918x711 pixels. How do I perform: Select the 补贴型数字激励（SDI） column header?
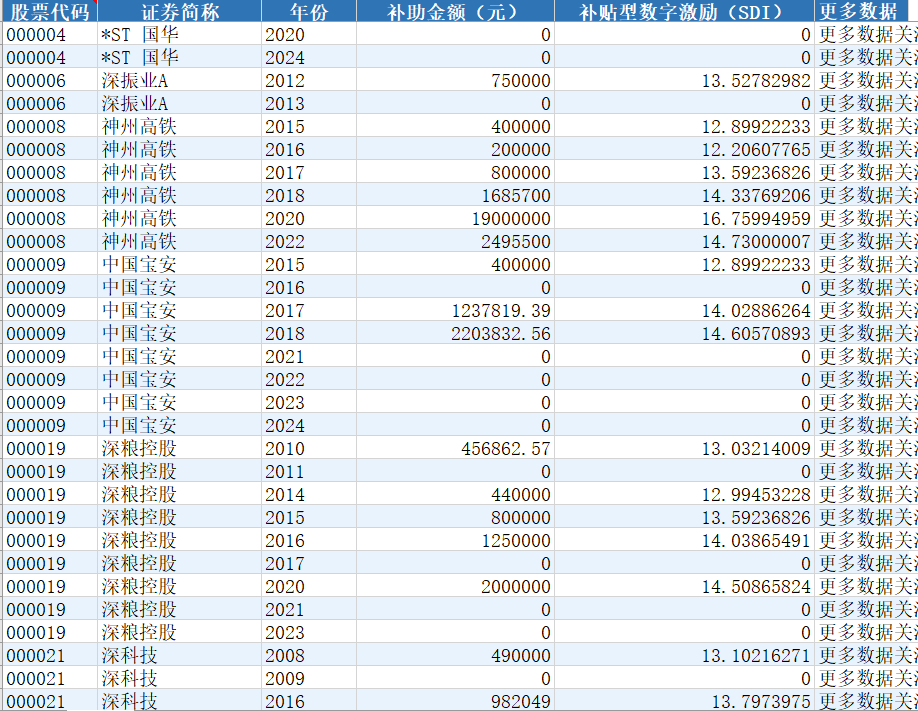coord(684,11)
